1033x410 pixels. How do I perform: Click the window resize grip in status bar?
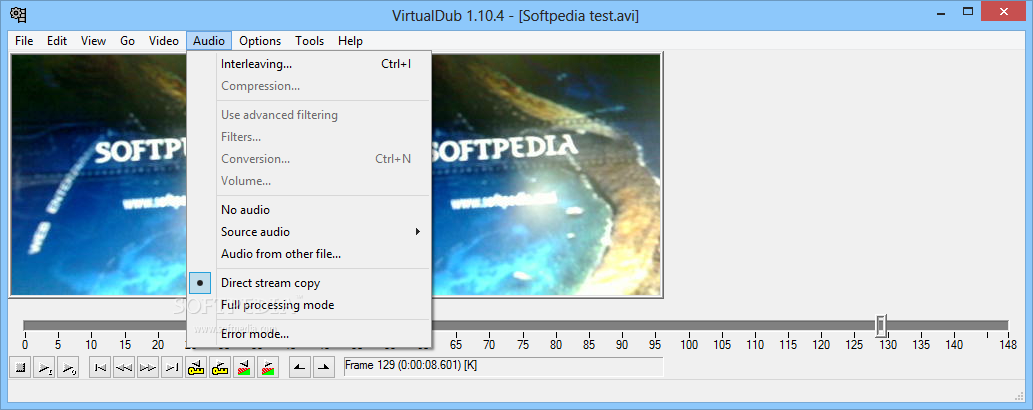click(1017, 395)
